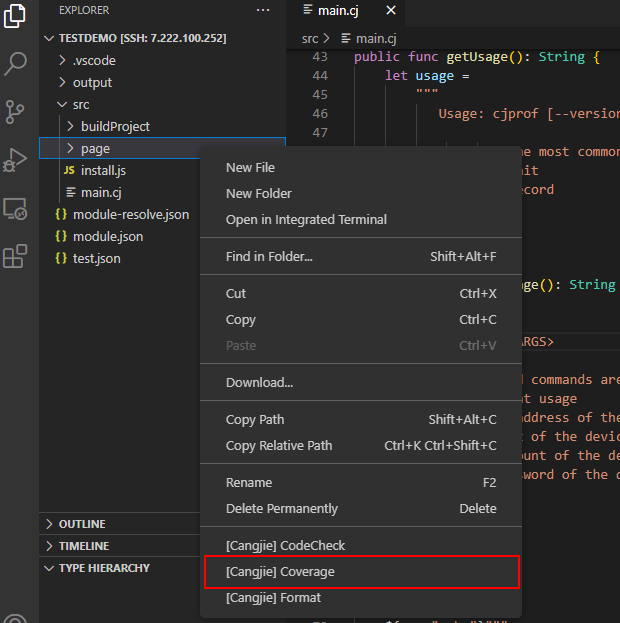Open the Run and Debug view
The image size is (620, 623).
pyautogui.click(x=16, y=160)
